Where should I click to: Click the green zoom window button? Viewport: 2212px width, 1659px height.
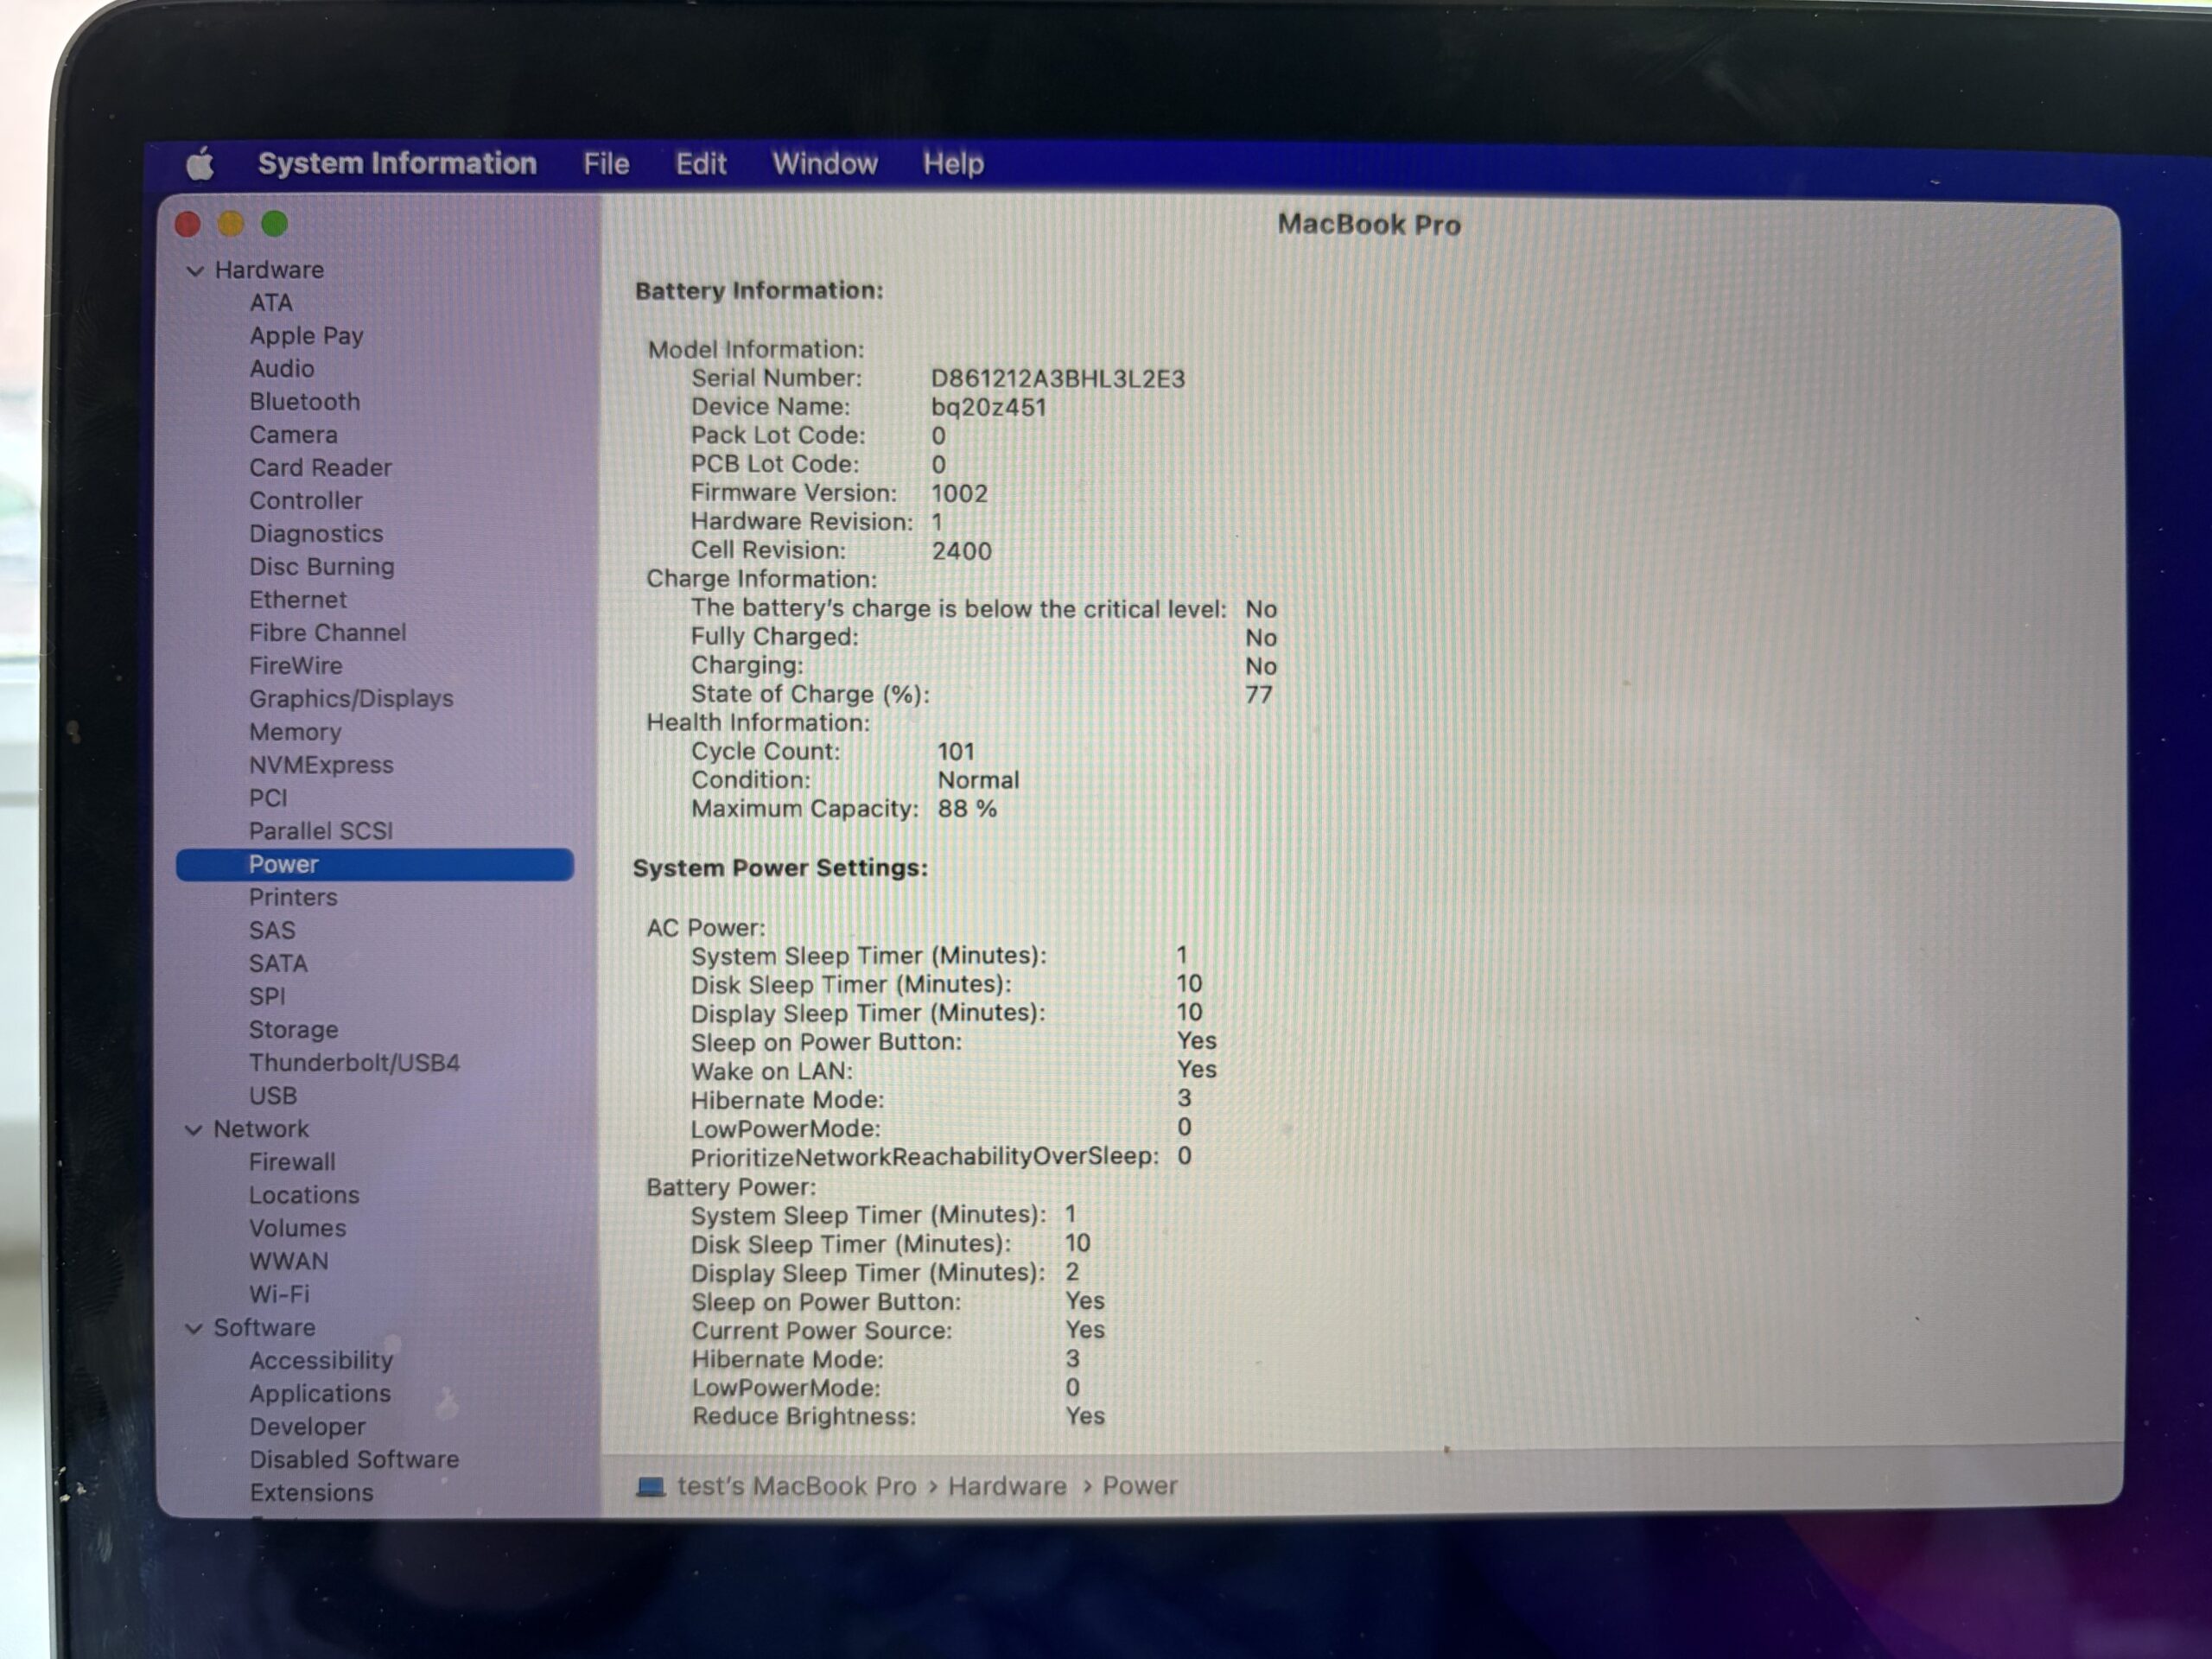coord(275,224)
